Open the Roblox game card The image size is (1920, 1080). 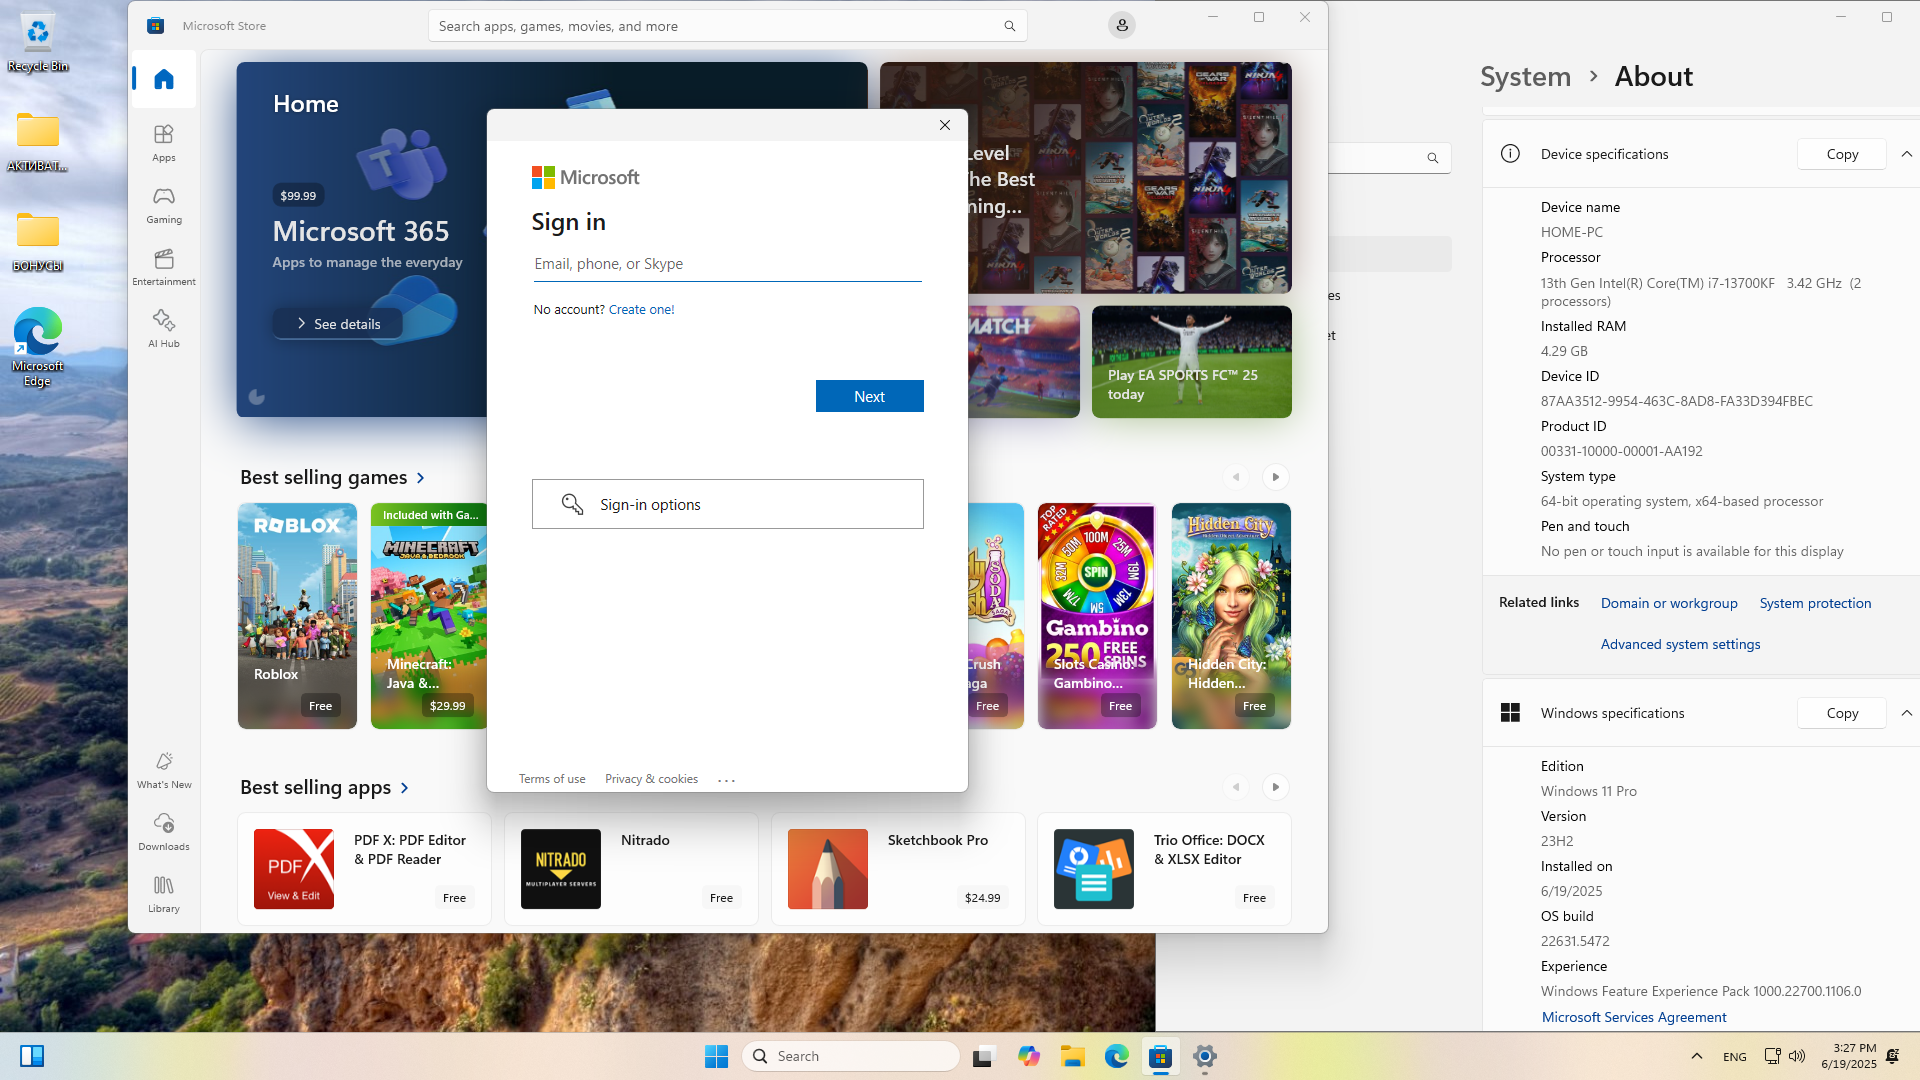tap(297, 616)
